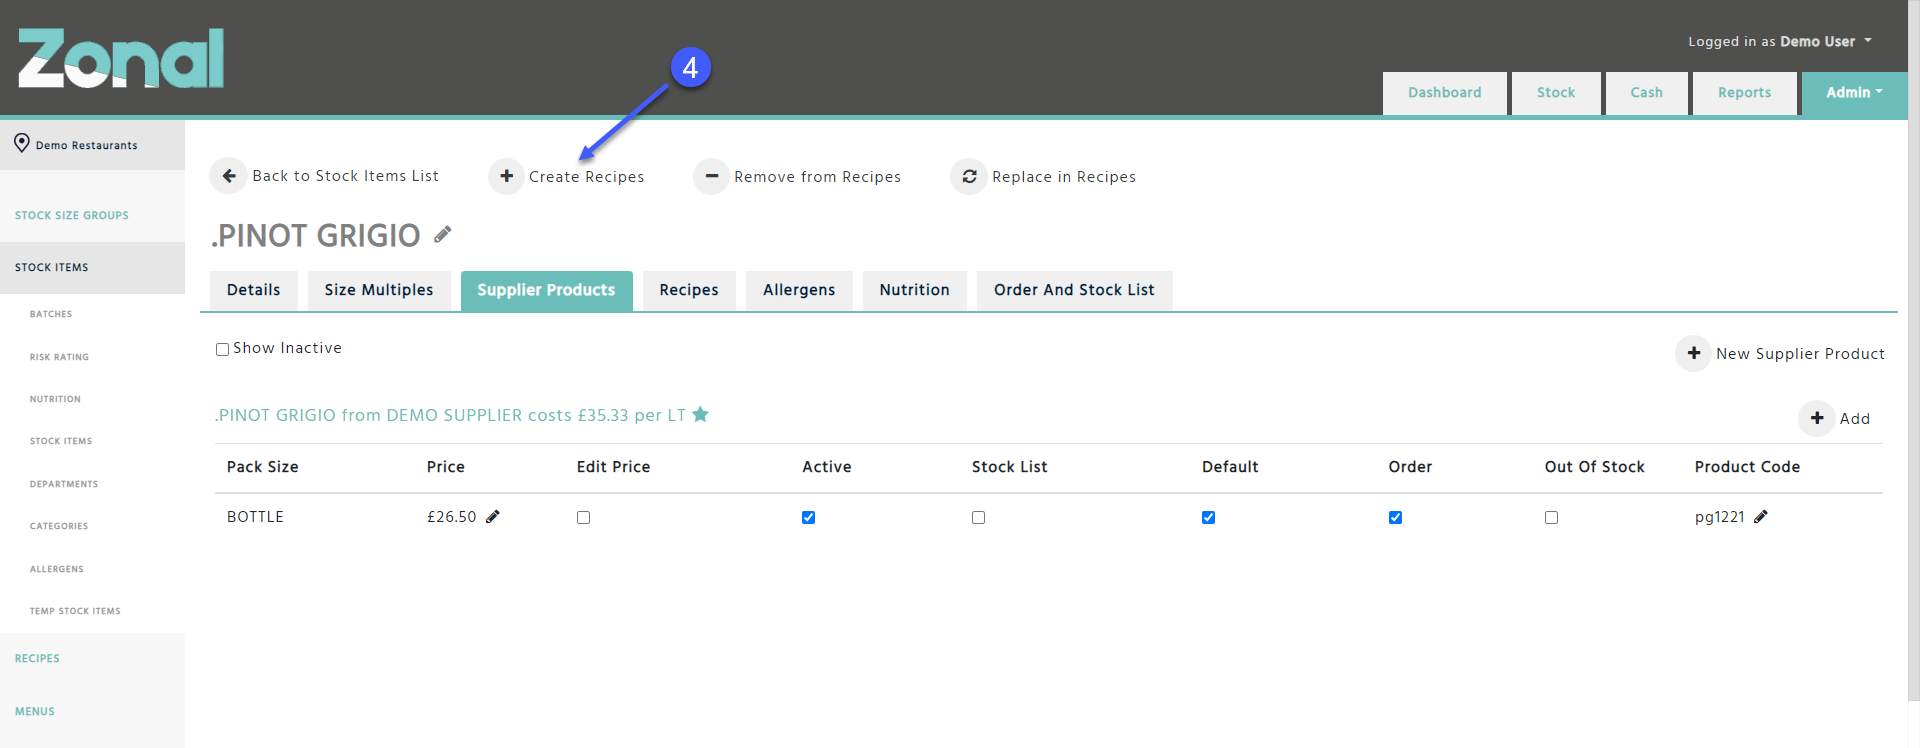Tick the Stock List checkbox for BOTTLE
1920x748 pixels.
[978, 518]
